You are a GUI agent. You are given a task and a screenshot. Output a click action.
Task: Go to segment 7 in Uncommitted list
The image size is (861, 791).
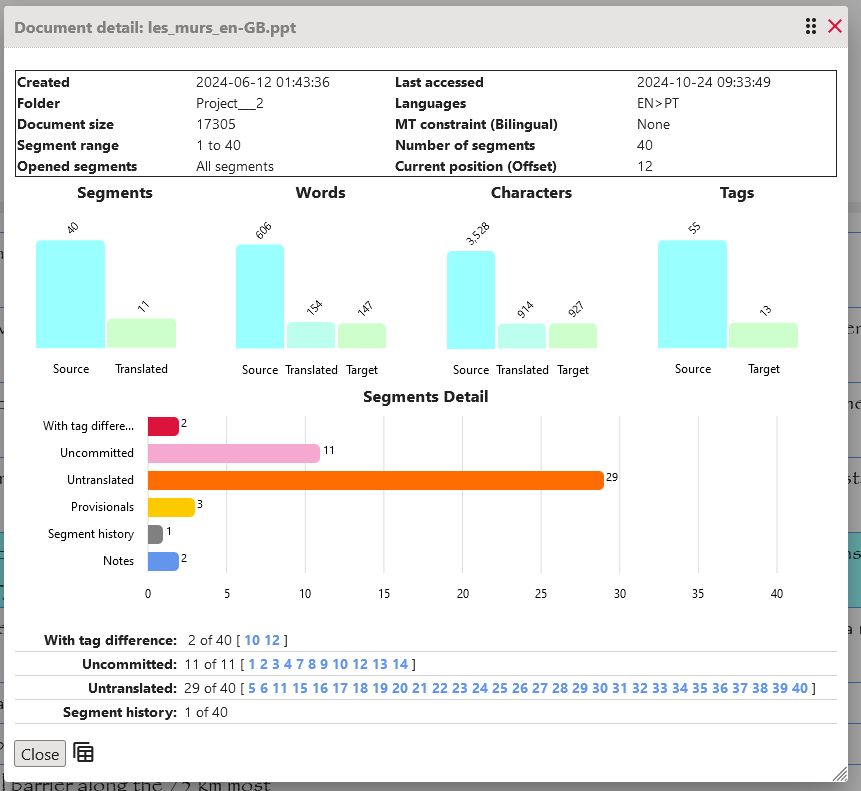tap(300, 664)
